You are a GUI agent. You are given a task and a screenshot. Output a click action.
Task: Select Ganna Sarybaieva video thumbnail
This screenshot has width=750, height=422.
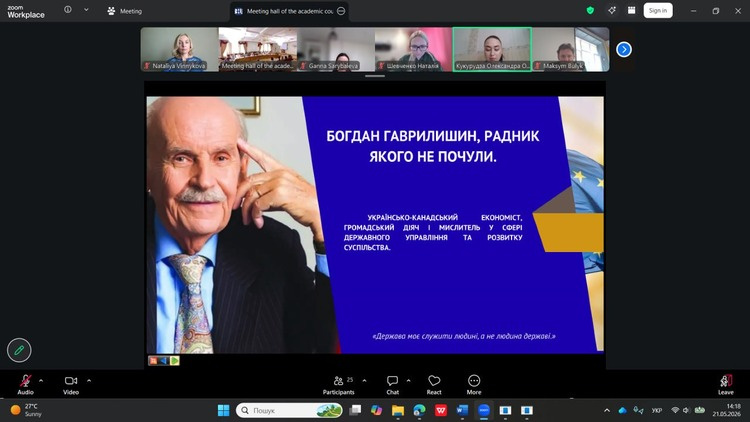pos(336,49)
